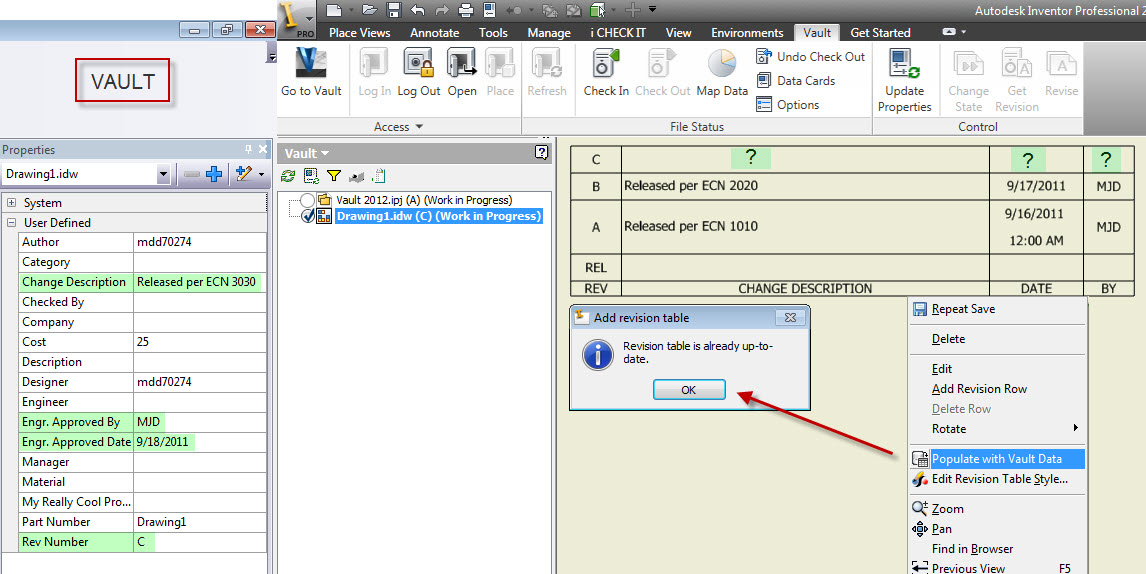Open the Tools ribbon tab
The height and width of the screenshot is (574, 1146).
493,32
